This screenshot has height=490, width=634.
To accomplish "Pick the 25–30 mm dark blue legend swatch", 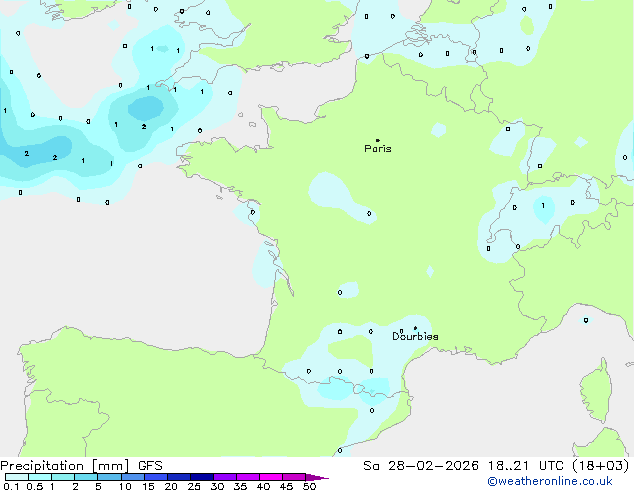I will tap(201, 477).
